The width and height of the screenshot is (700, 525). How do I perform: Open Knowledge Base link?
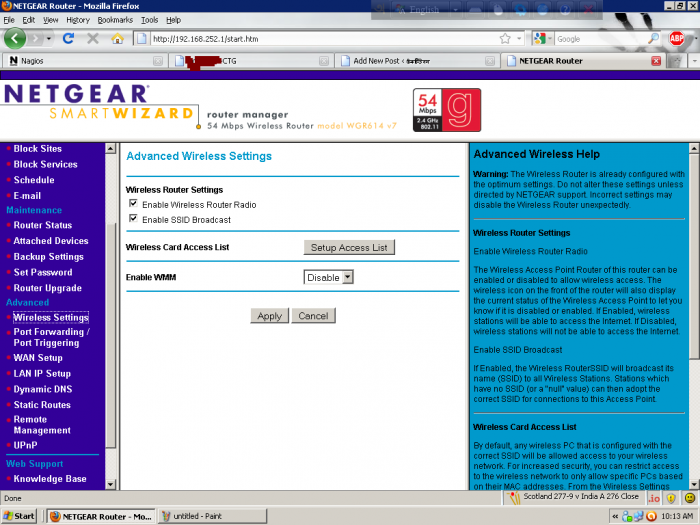tap(50, 479)
